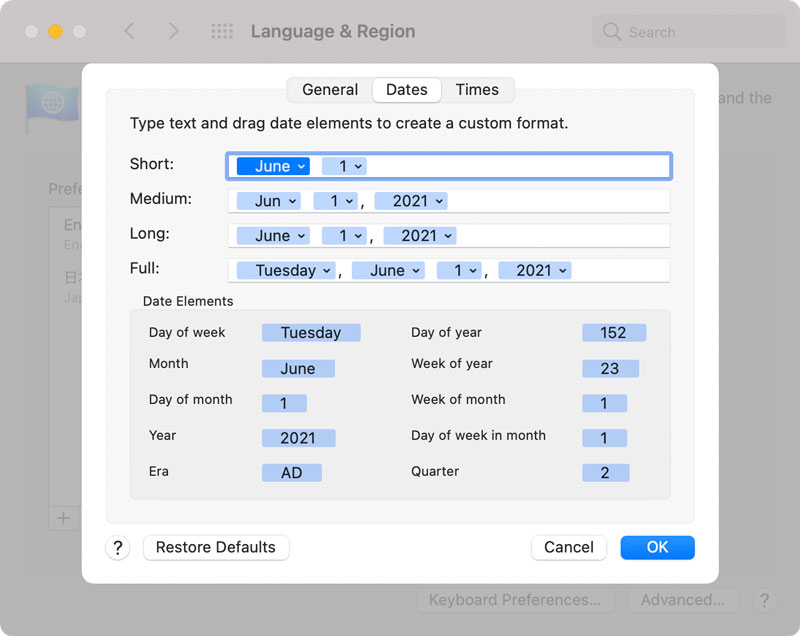Select the Week of month element token
Screen dimensions: 800x636
605,403
